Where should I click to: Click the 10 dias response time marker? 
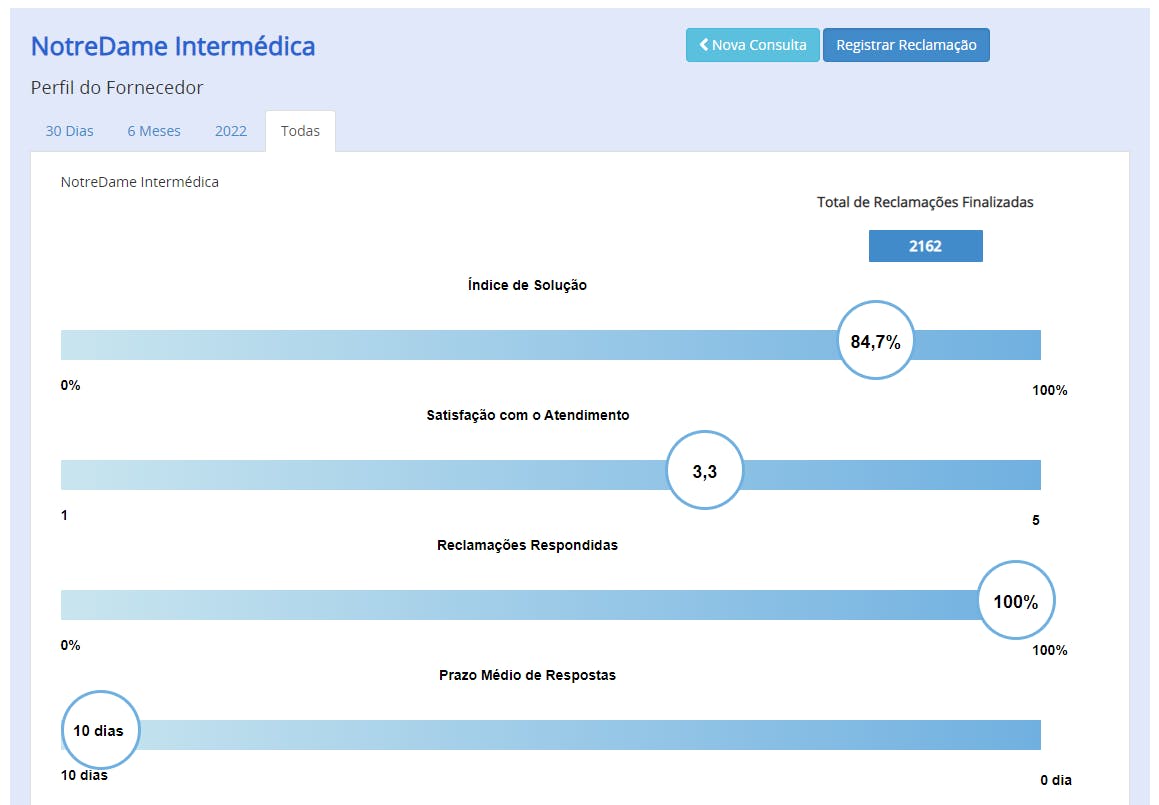point(99,730)
